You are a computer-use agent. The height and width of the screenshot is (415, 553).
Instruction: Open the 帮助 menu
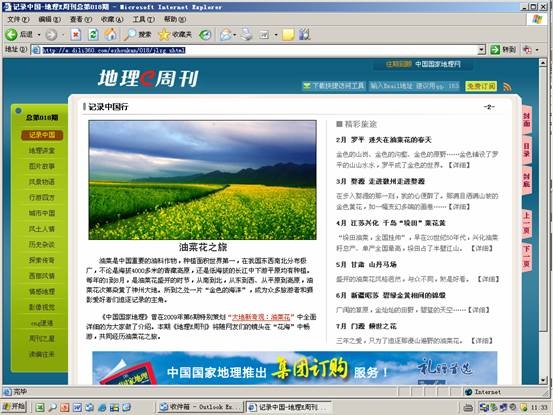pos(175,19)
